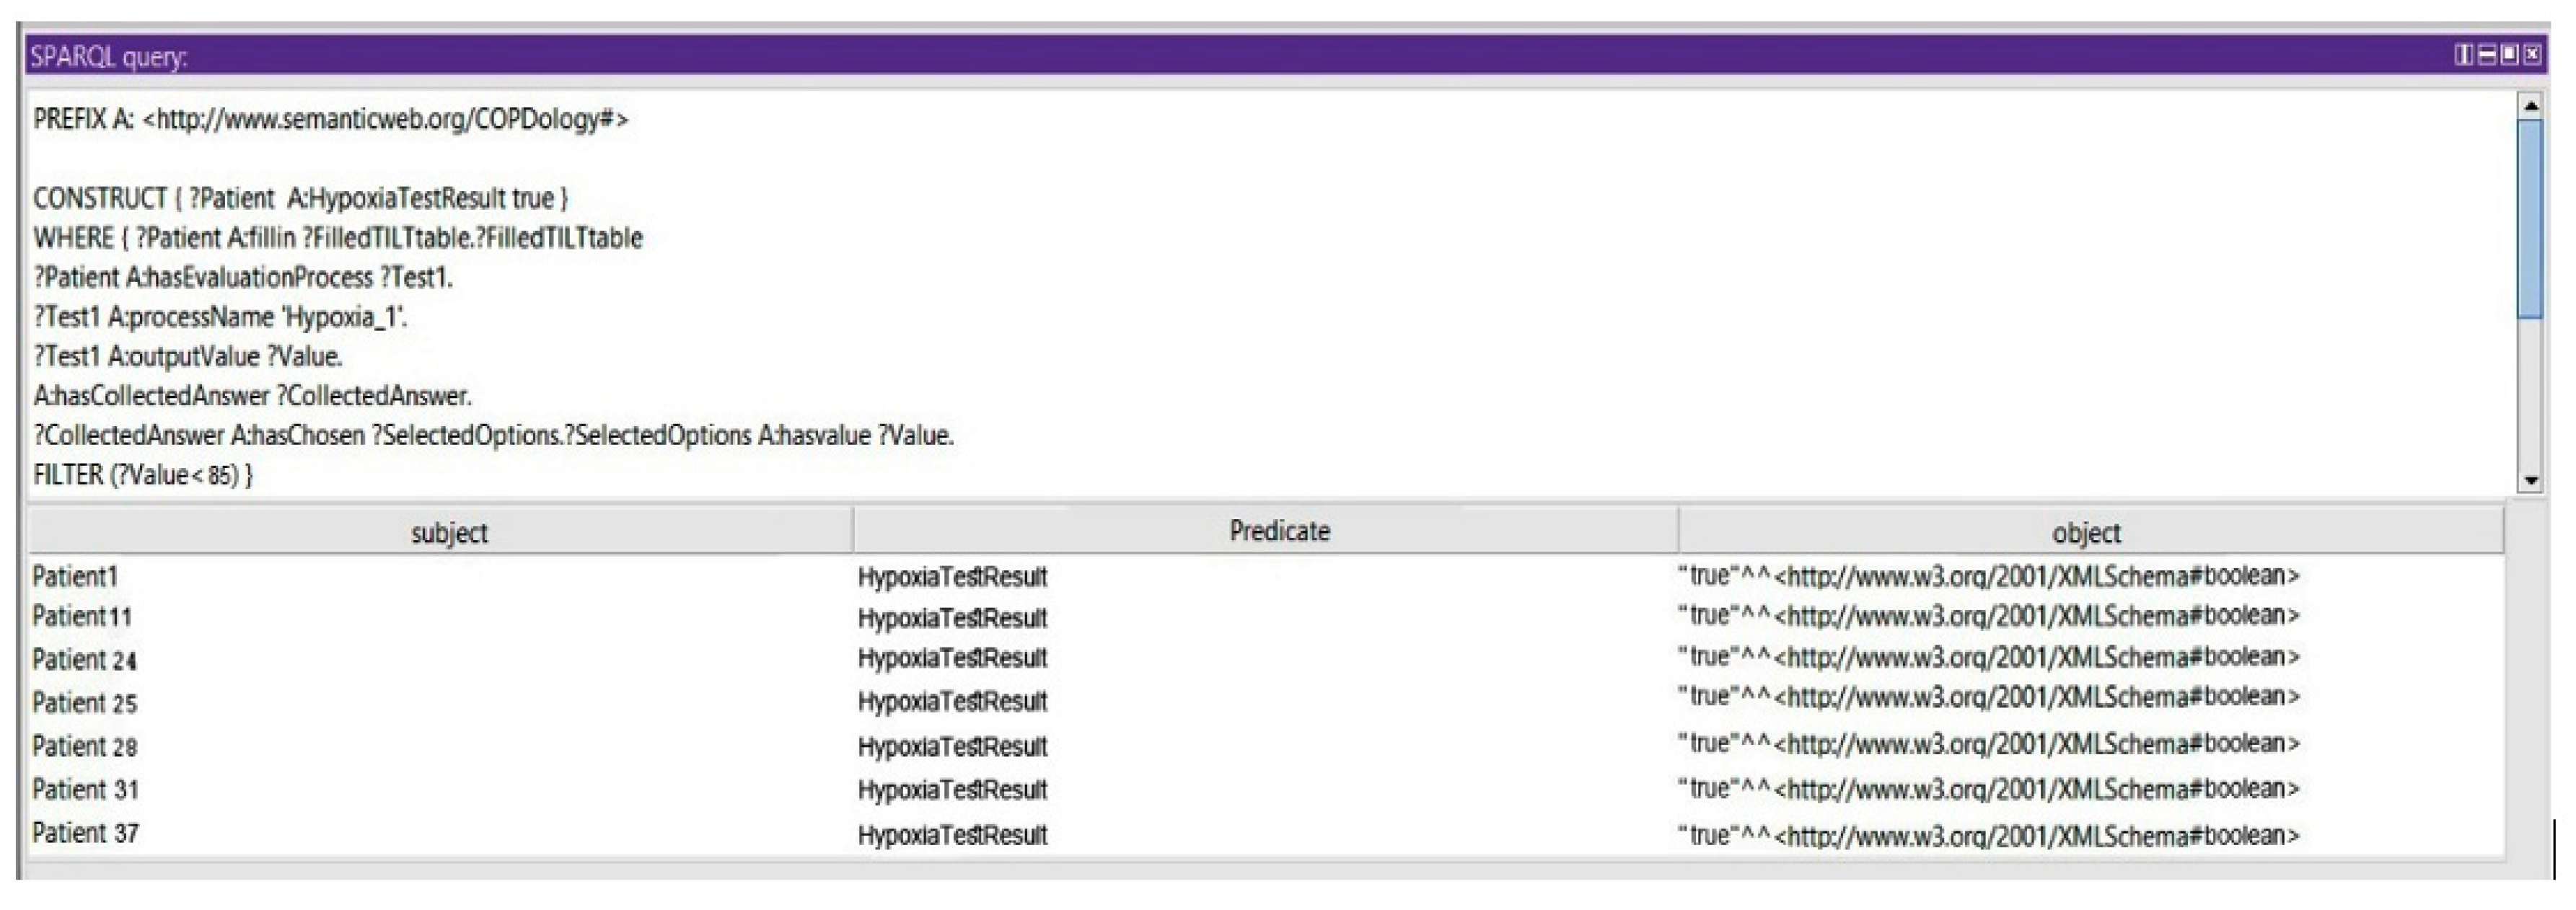Click the query scrollbar down arrow
The width and height of the screenshot is (2576, 910).
coord(2530,481)
